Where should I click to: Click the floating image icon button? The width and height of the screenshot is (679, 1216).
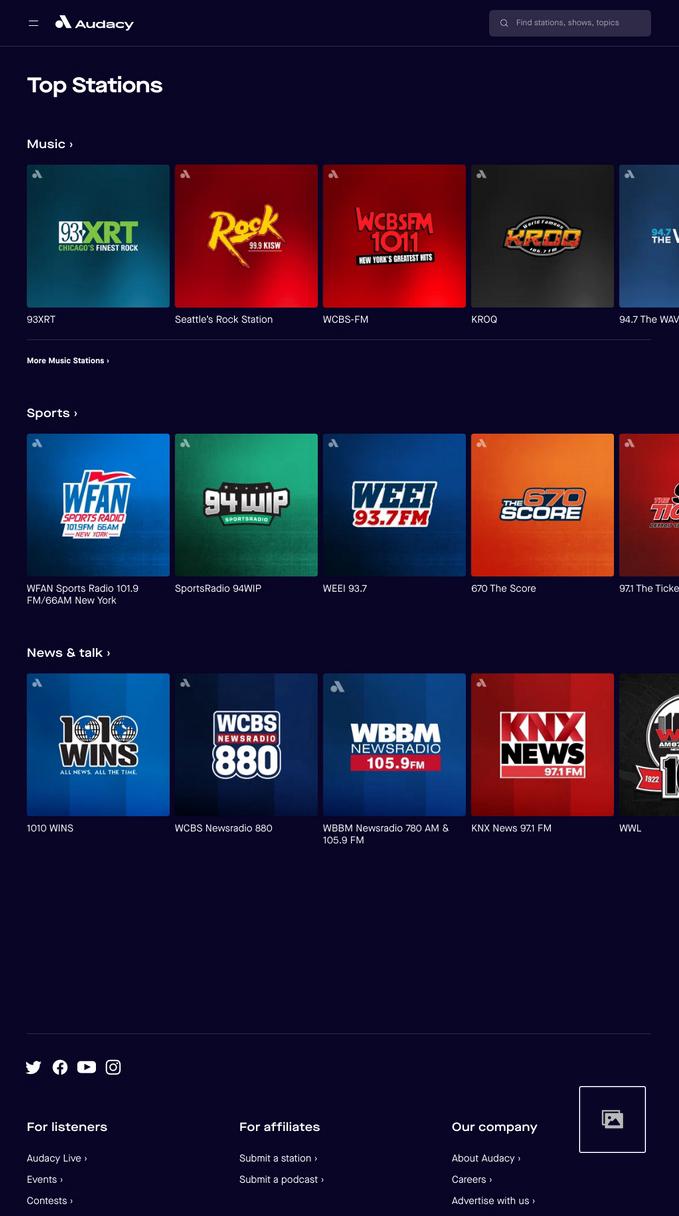click(x=612, y=1119)
